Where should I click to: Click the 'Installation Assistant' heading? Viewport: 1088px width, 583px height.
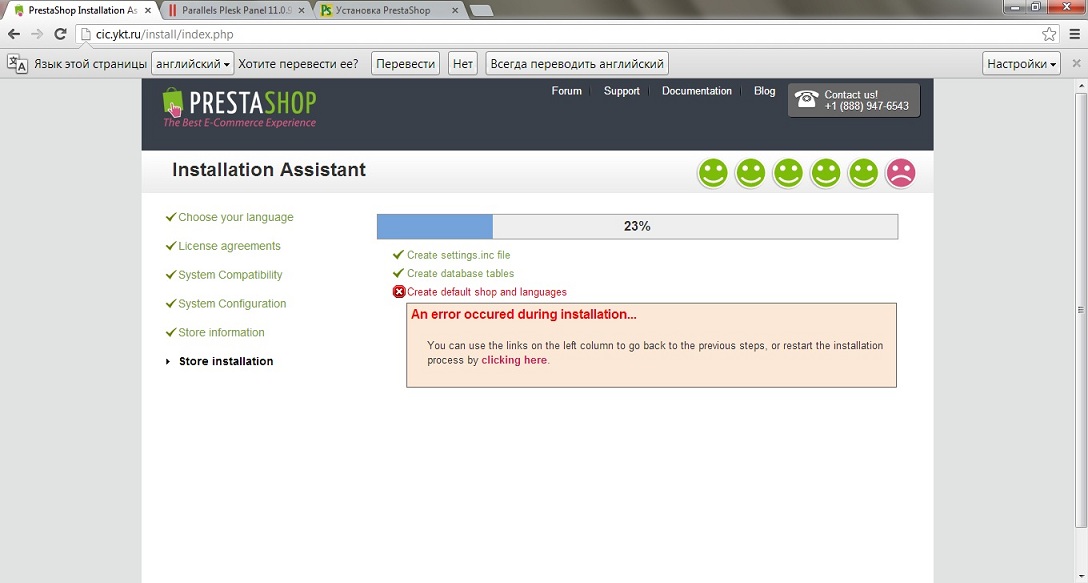pos(269,170)
